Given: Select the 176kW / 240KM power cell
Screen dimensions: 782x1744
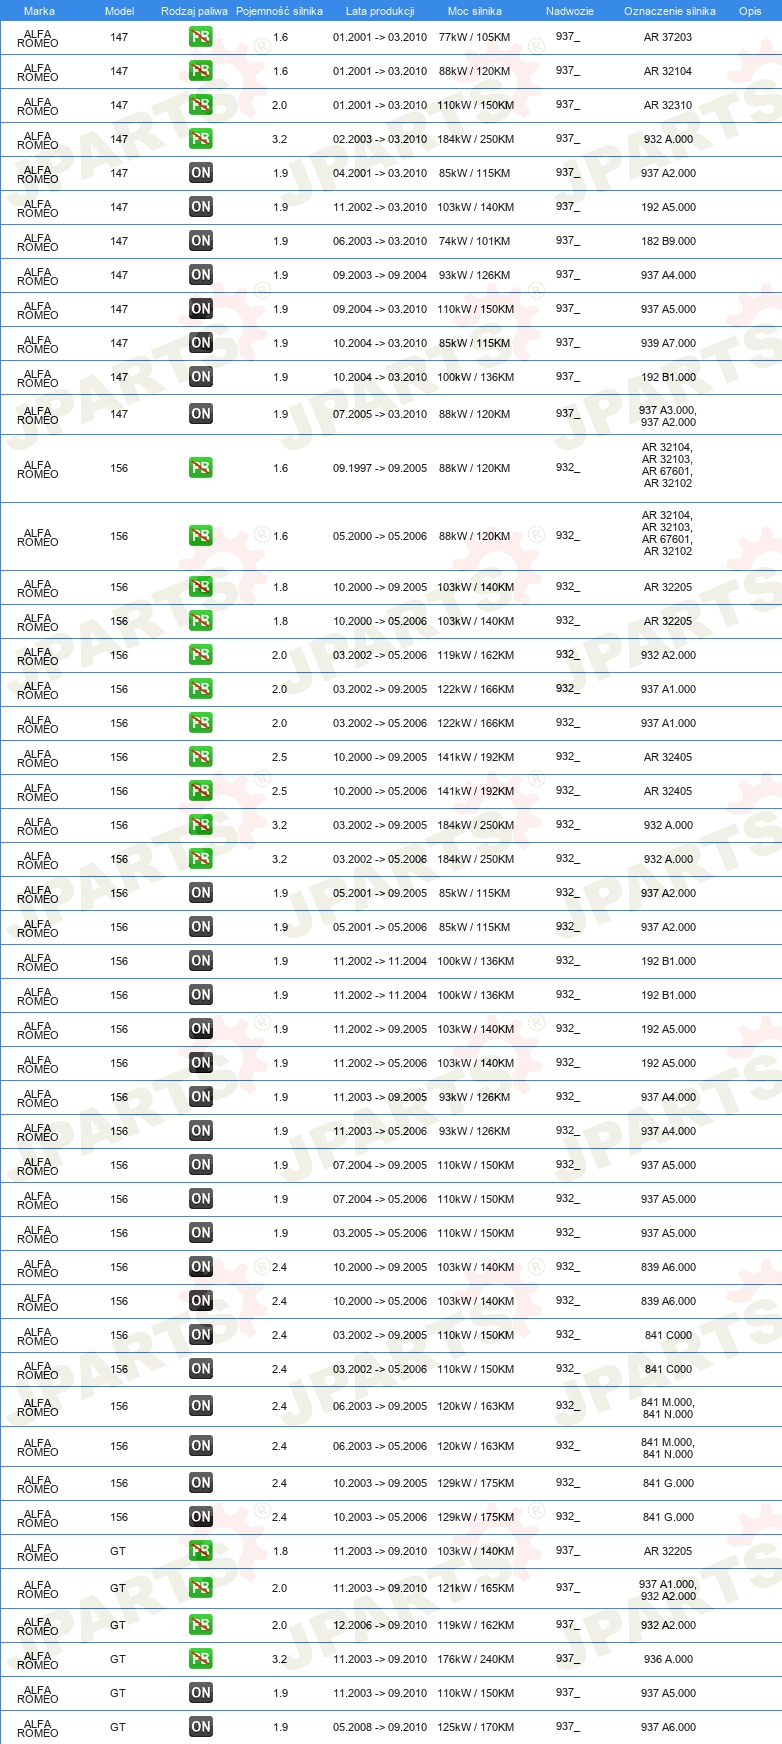Looking at the screenshot, I should 476,1659.
